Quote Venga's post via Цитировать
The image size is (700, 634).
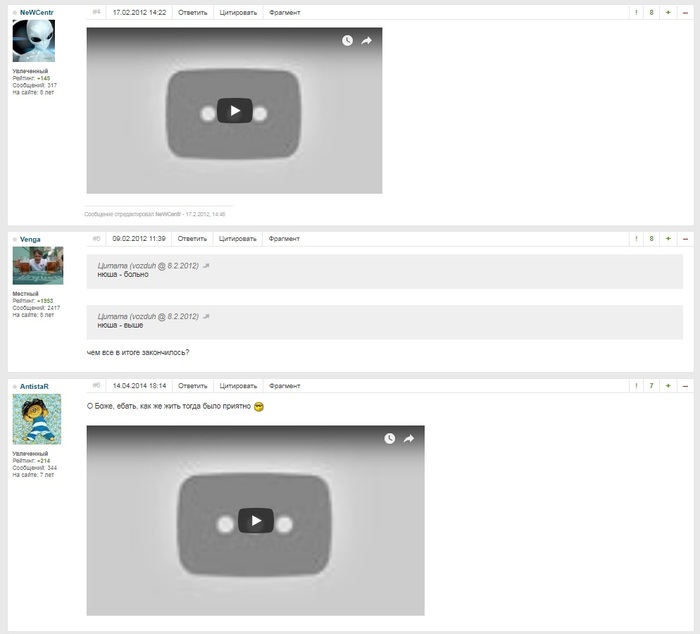pyautogui.click(x=238, y=239)
